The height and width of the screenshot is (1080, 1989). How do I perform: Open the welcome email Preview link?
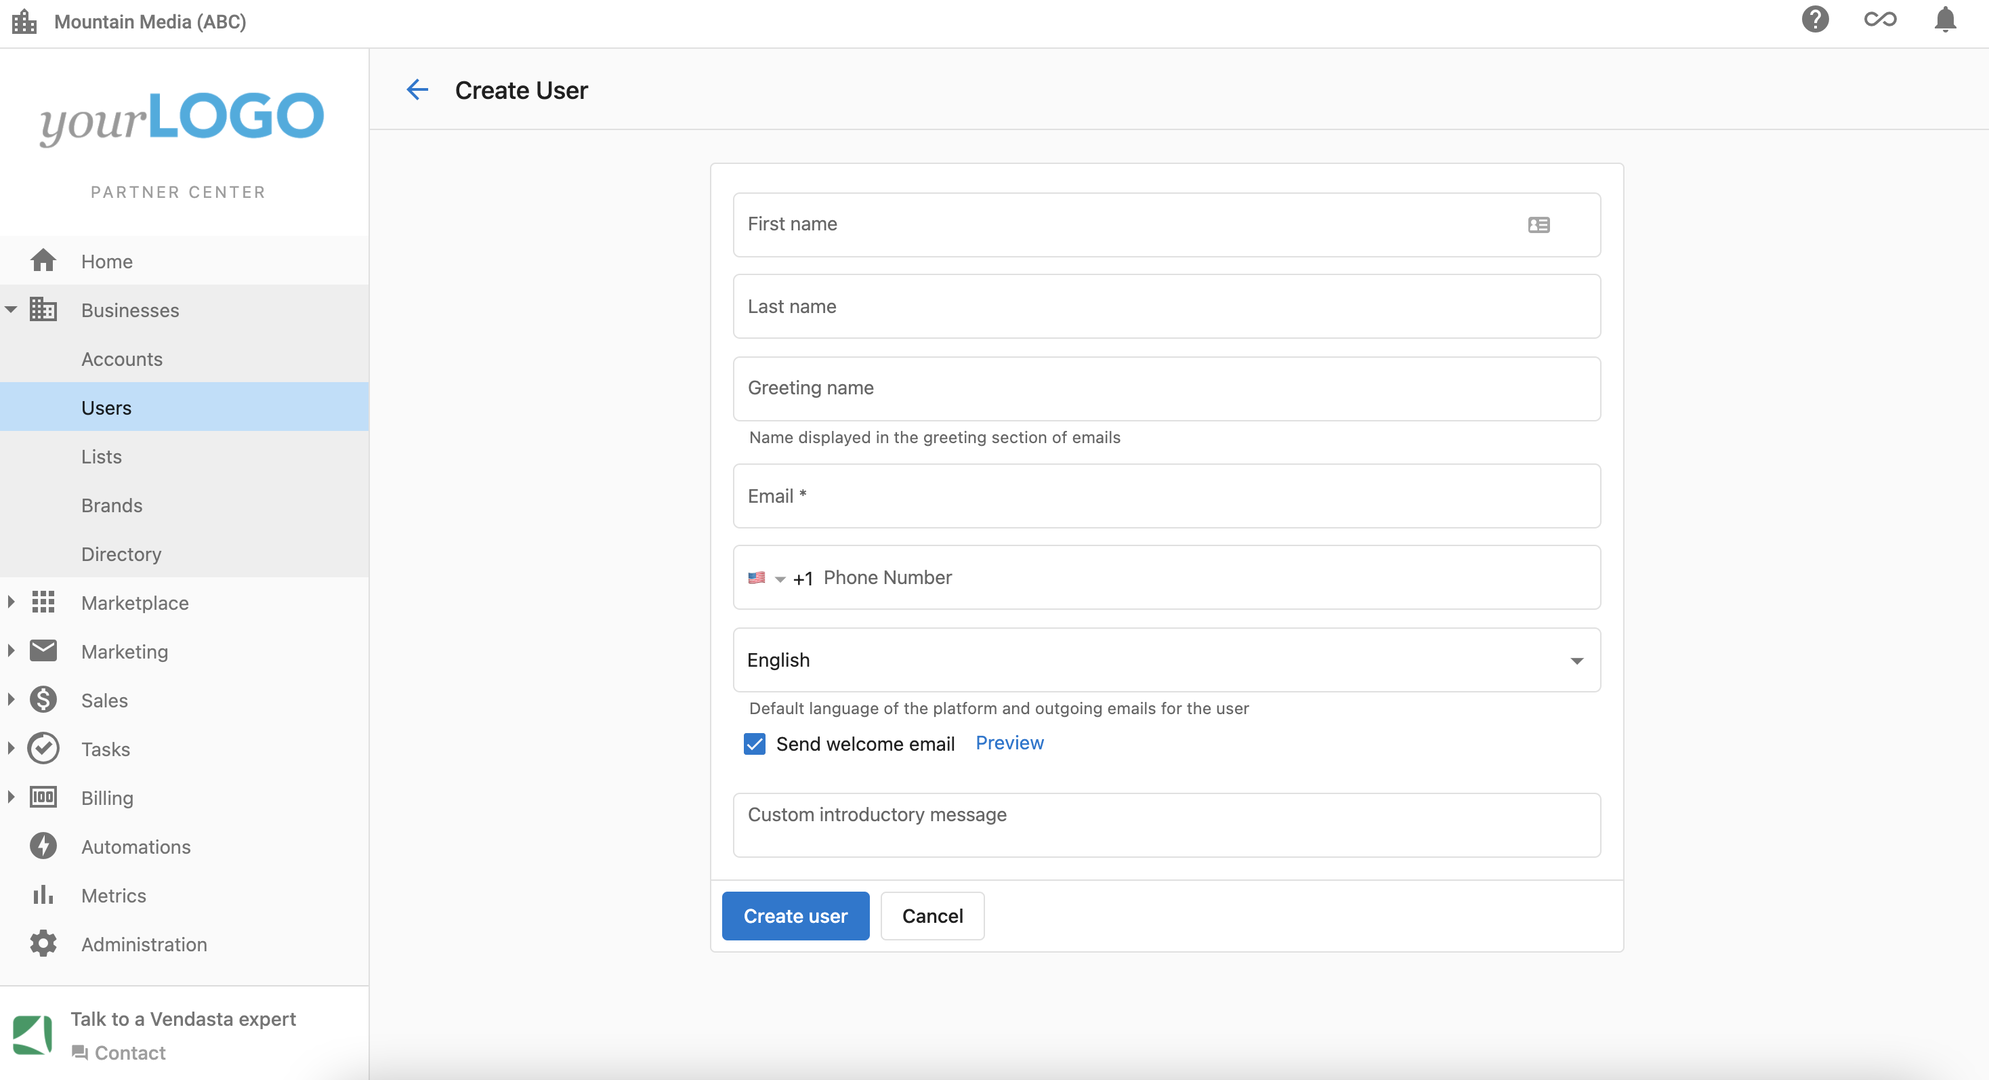point(1009,743)
